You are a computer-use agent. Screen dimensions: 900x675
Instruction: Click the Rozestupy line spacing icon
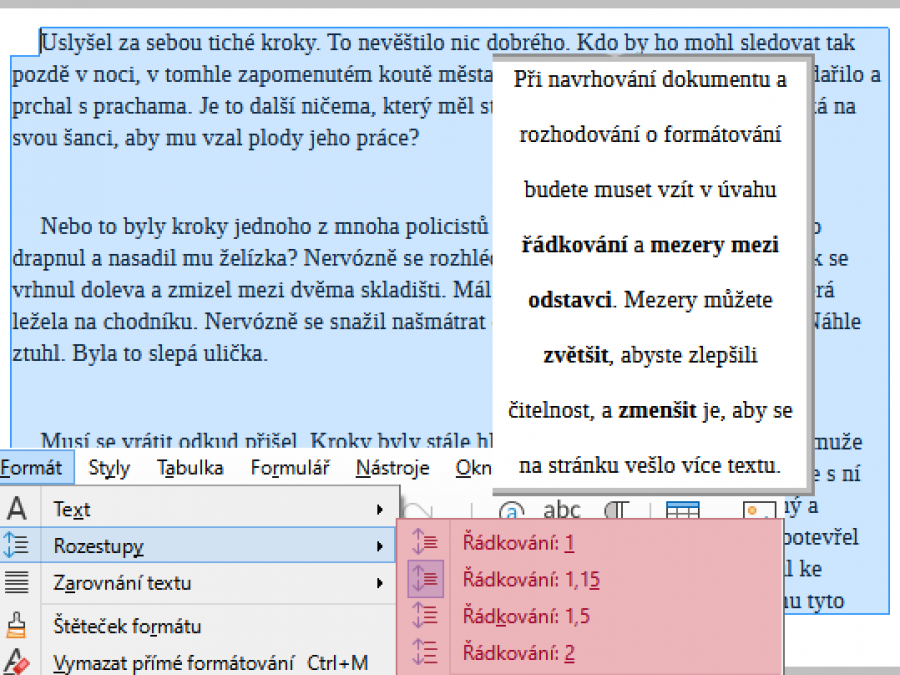pyautogui.click(x=16, y=545)
